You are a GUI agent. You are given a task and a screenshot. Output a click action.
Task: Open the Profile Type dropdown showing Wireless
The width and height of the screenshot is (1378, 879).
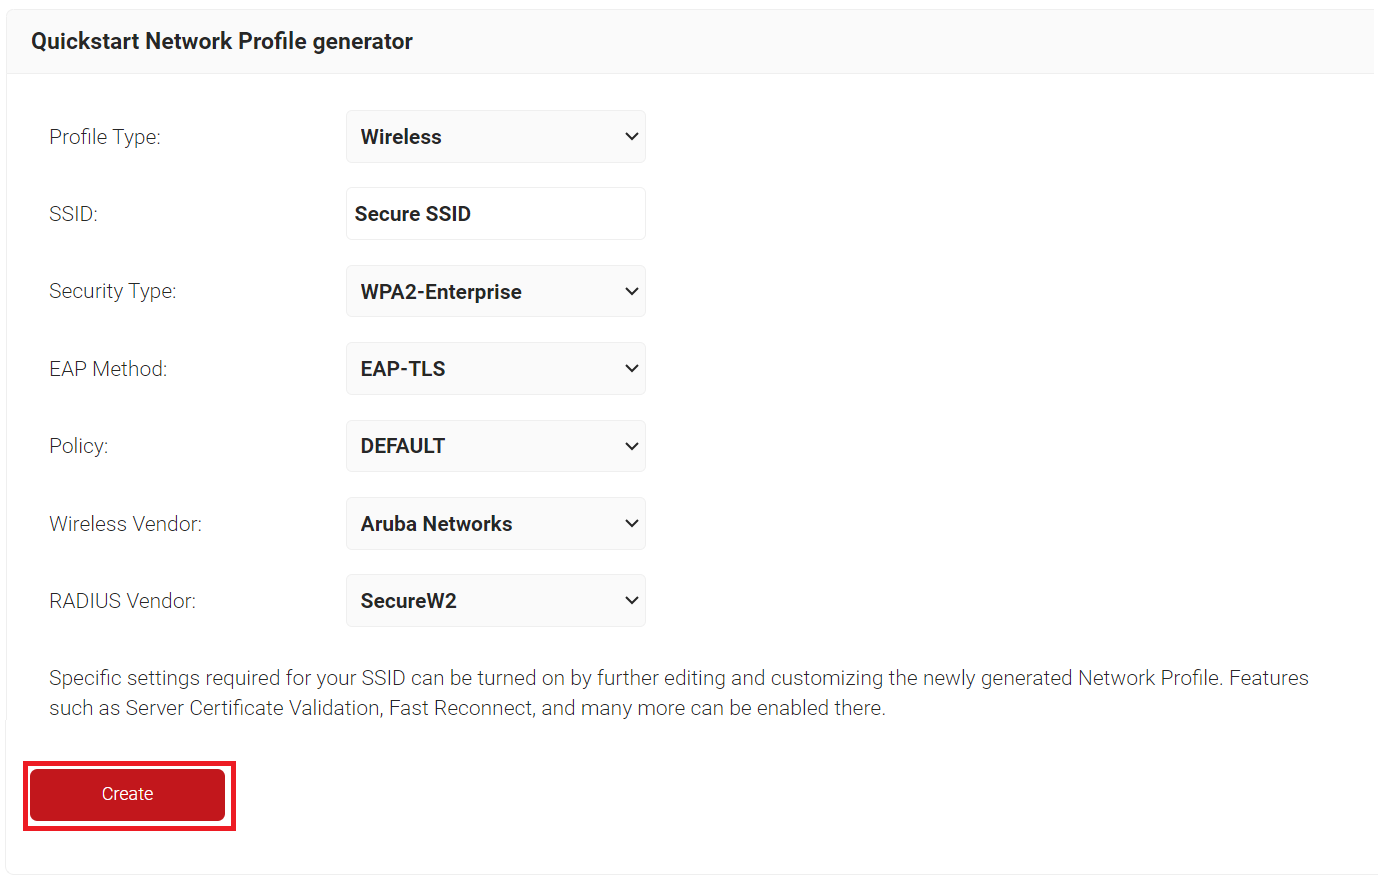coord(496,137)
